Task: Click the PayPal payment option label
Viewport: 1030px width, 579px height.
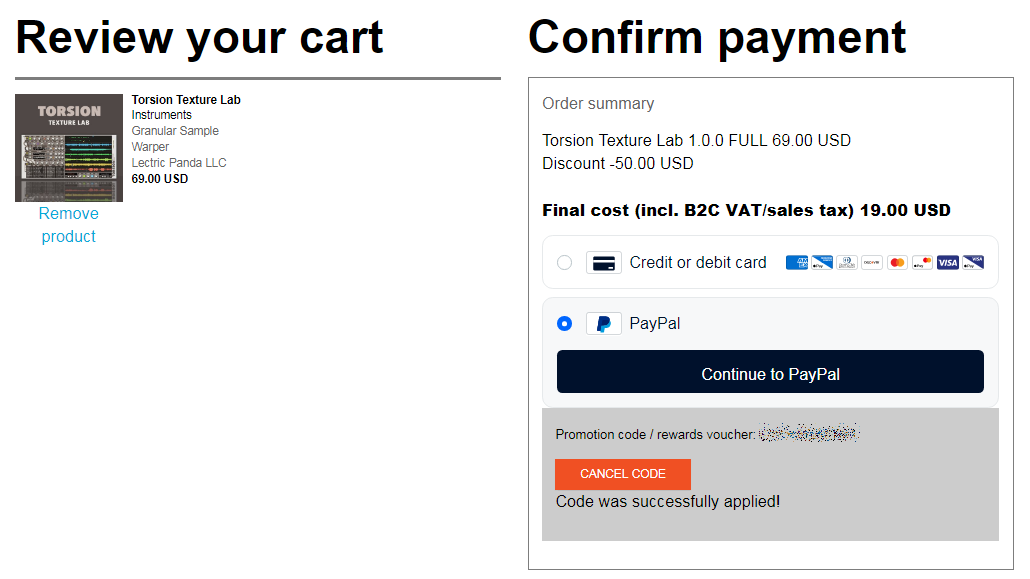Action: pyautogui.click(x=655, y=324)
